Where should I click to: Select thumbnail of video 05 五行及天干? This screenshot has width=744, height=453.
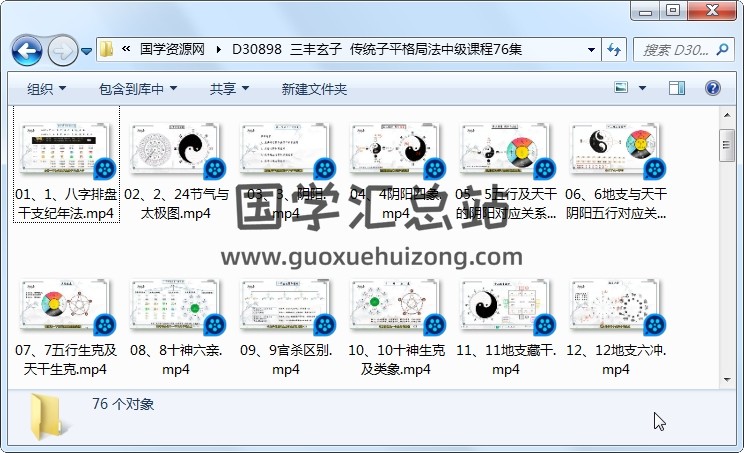click(x=505, y=148)
